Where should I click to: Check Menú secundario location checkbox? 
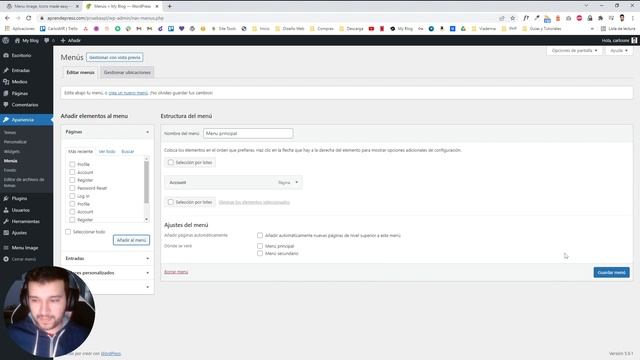point(260,253)
